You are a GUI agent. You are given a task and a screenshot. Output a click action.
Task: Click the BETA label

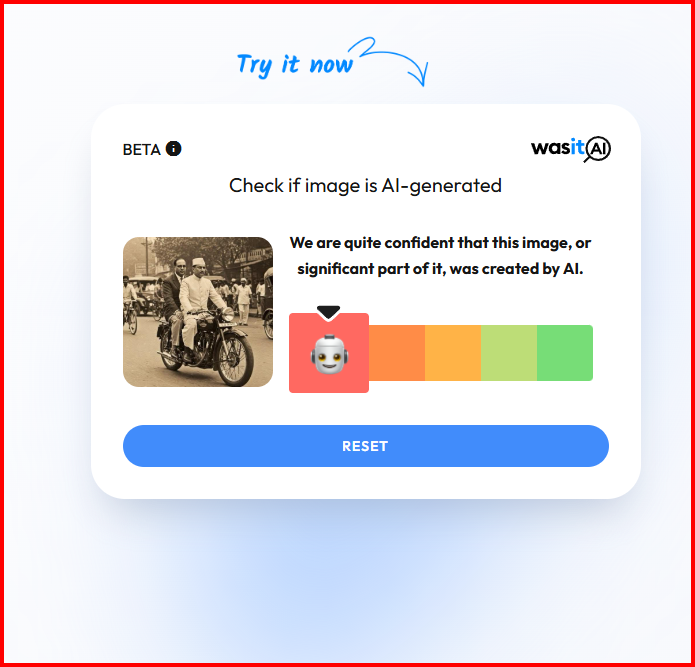click(141, 149)
